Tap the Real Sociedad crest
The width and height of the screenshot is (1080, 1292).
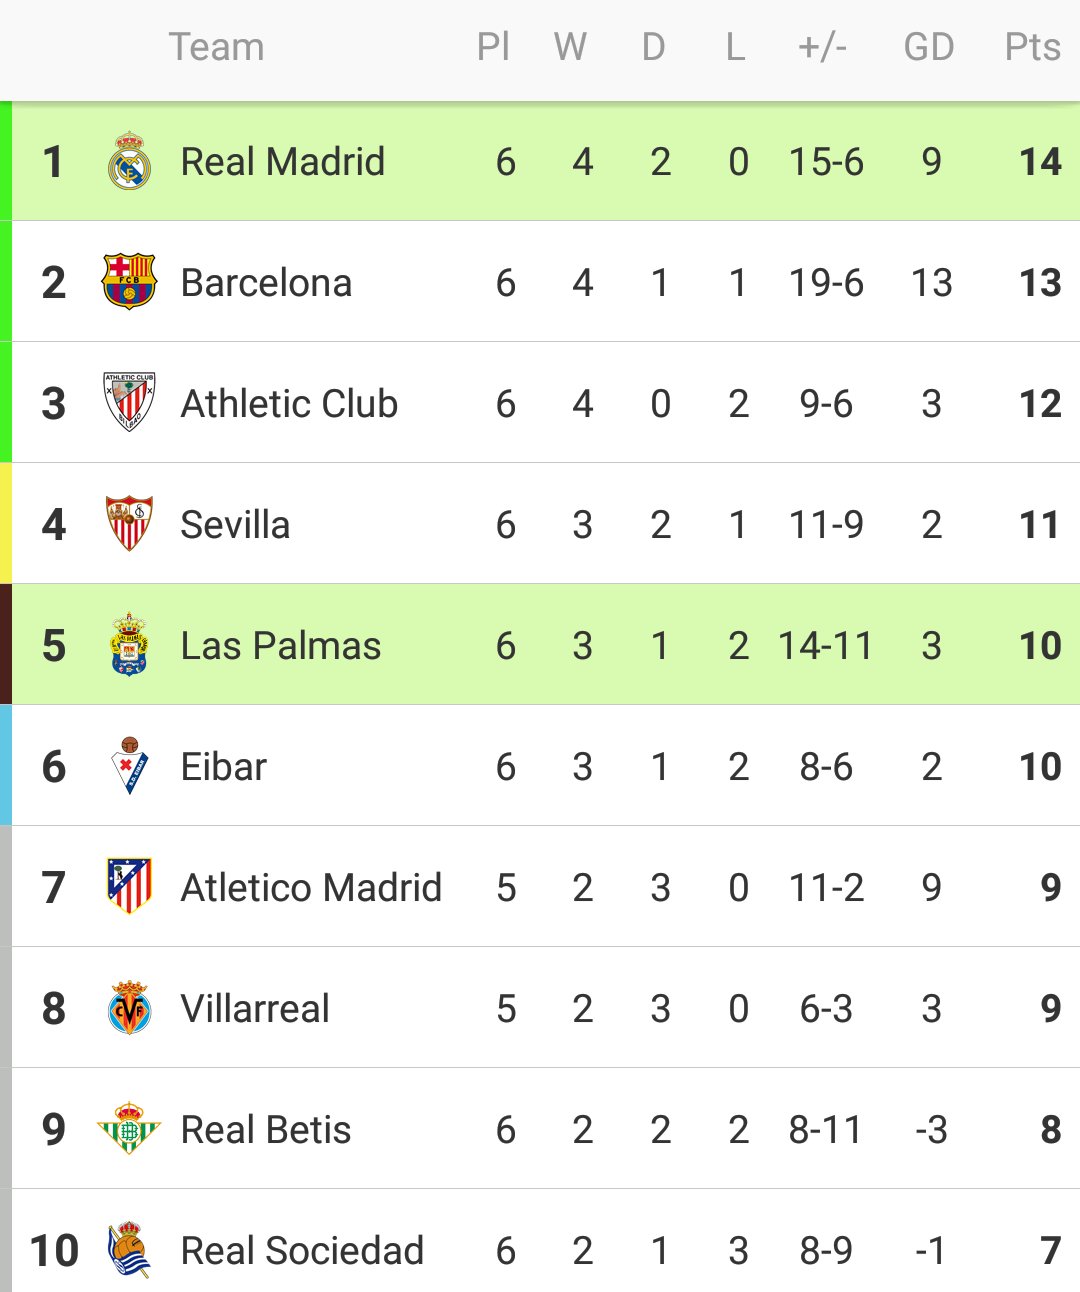(x=129, y=1250)
